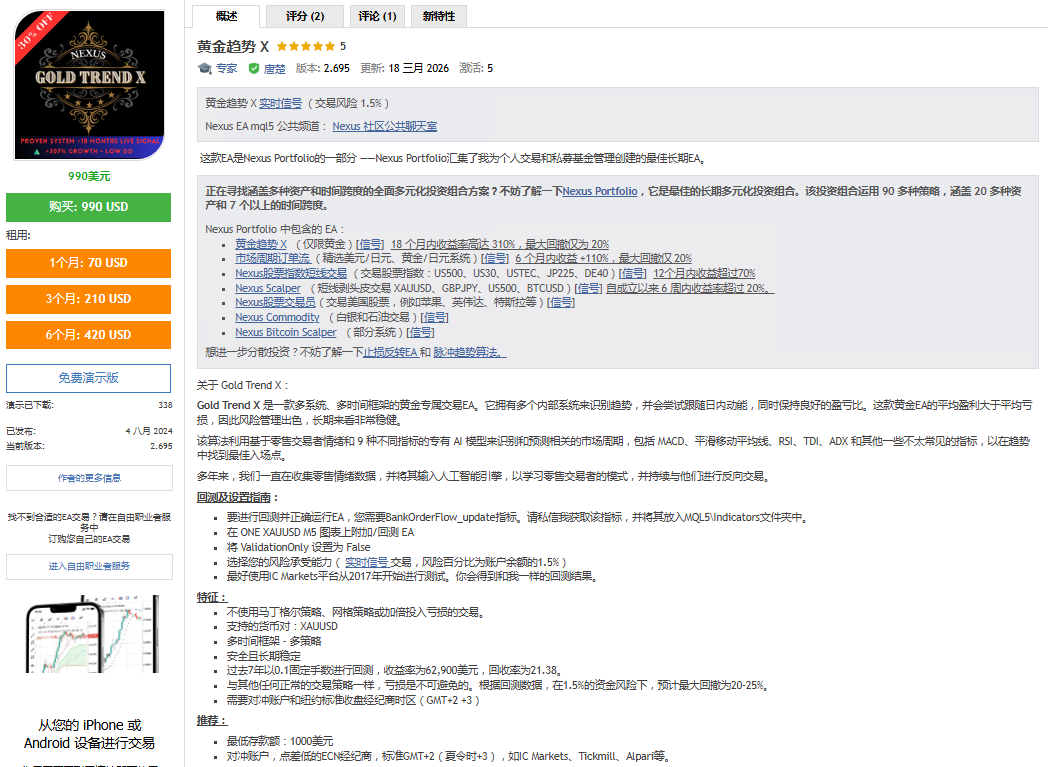The width and height of the screenshot is (1048, 767).
Task: Click the version 2.695 text in header
Action: click(x=336, y=68)
